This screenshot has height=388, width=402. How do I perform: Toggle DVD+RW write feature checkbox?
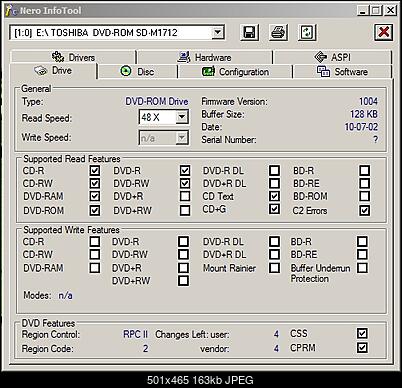pyautogui.click(x=183, y=281)
